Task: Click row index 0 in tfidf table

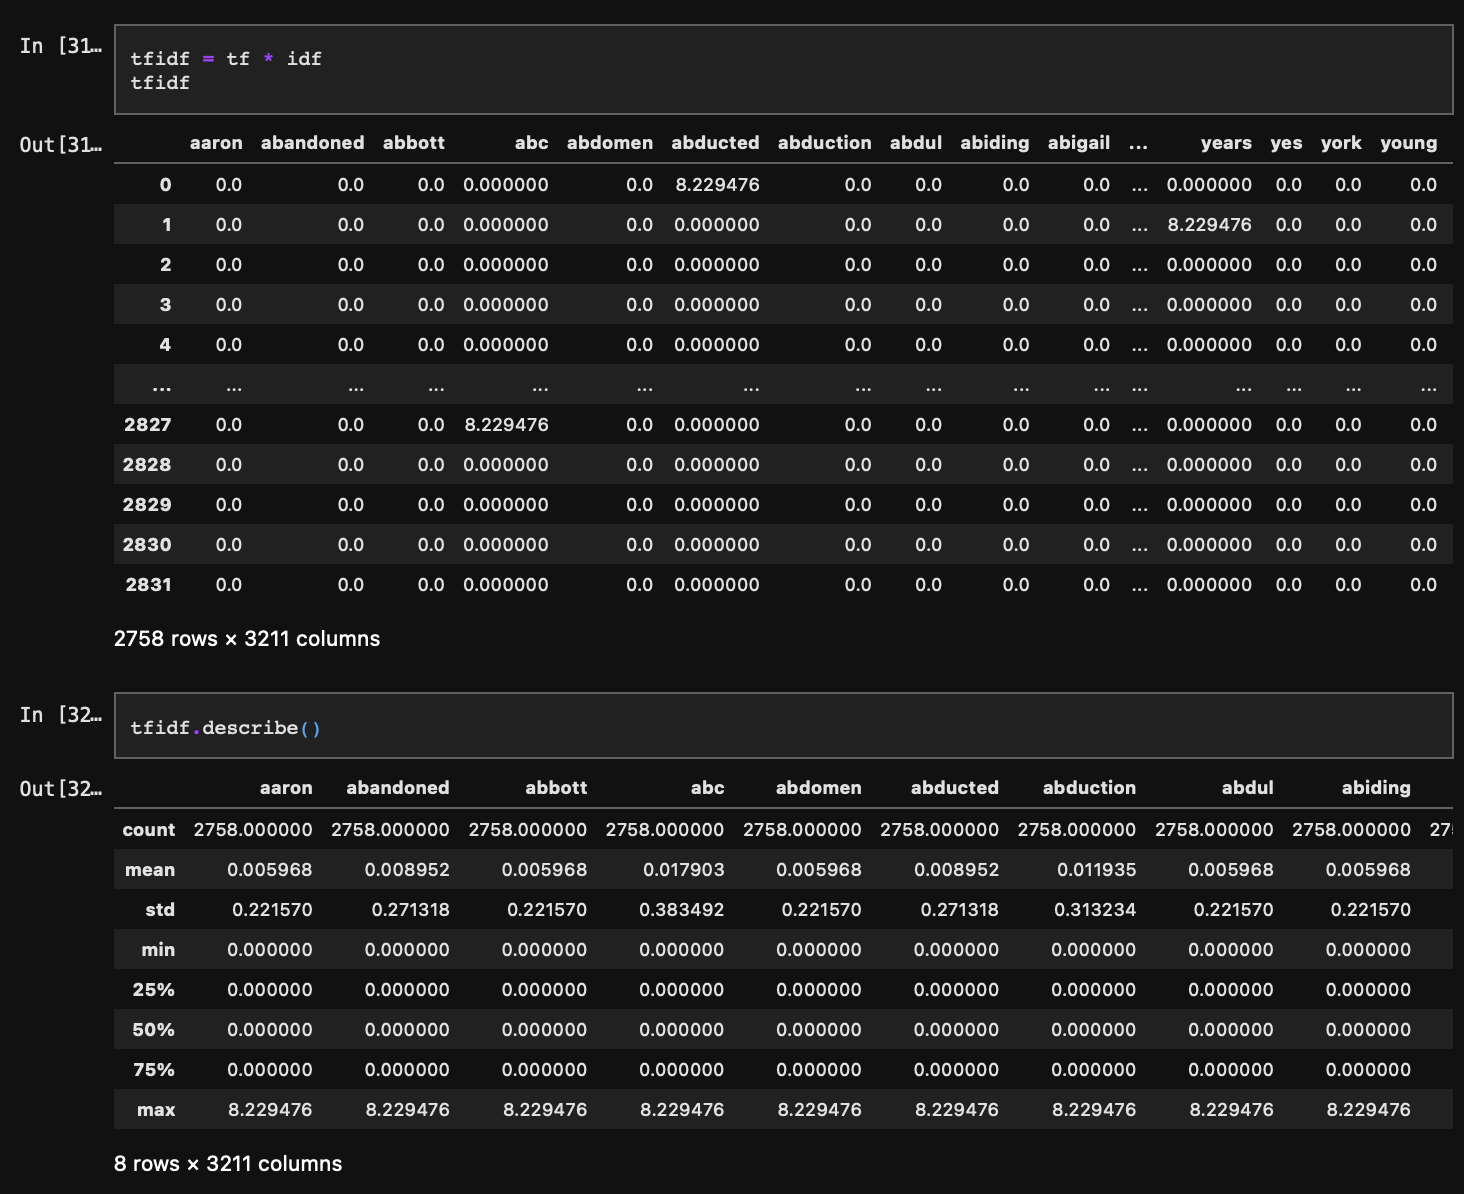Action: (165, 185)
